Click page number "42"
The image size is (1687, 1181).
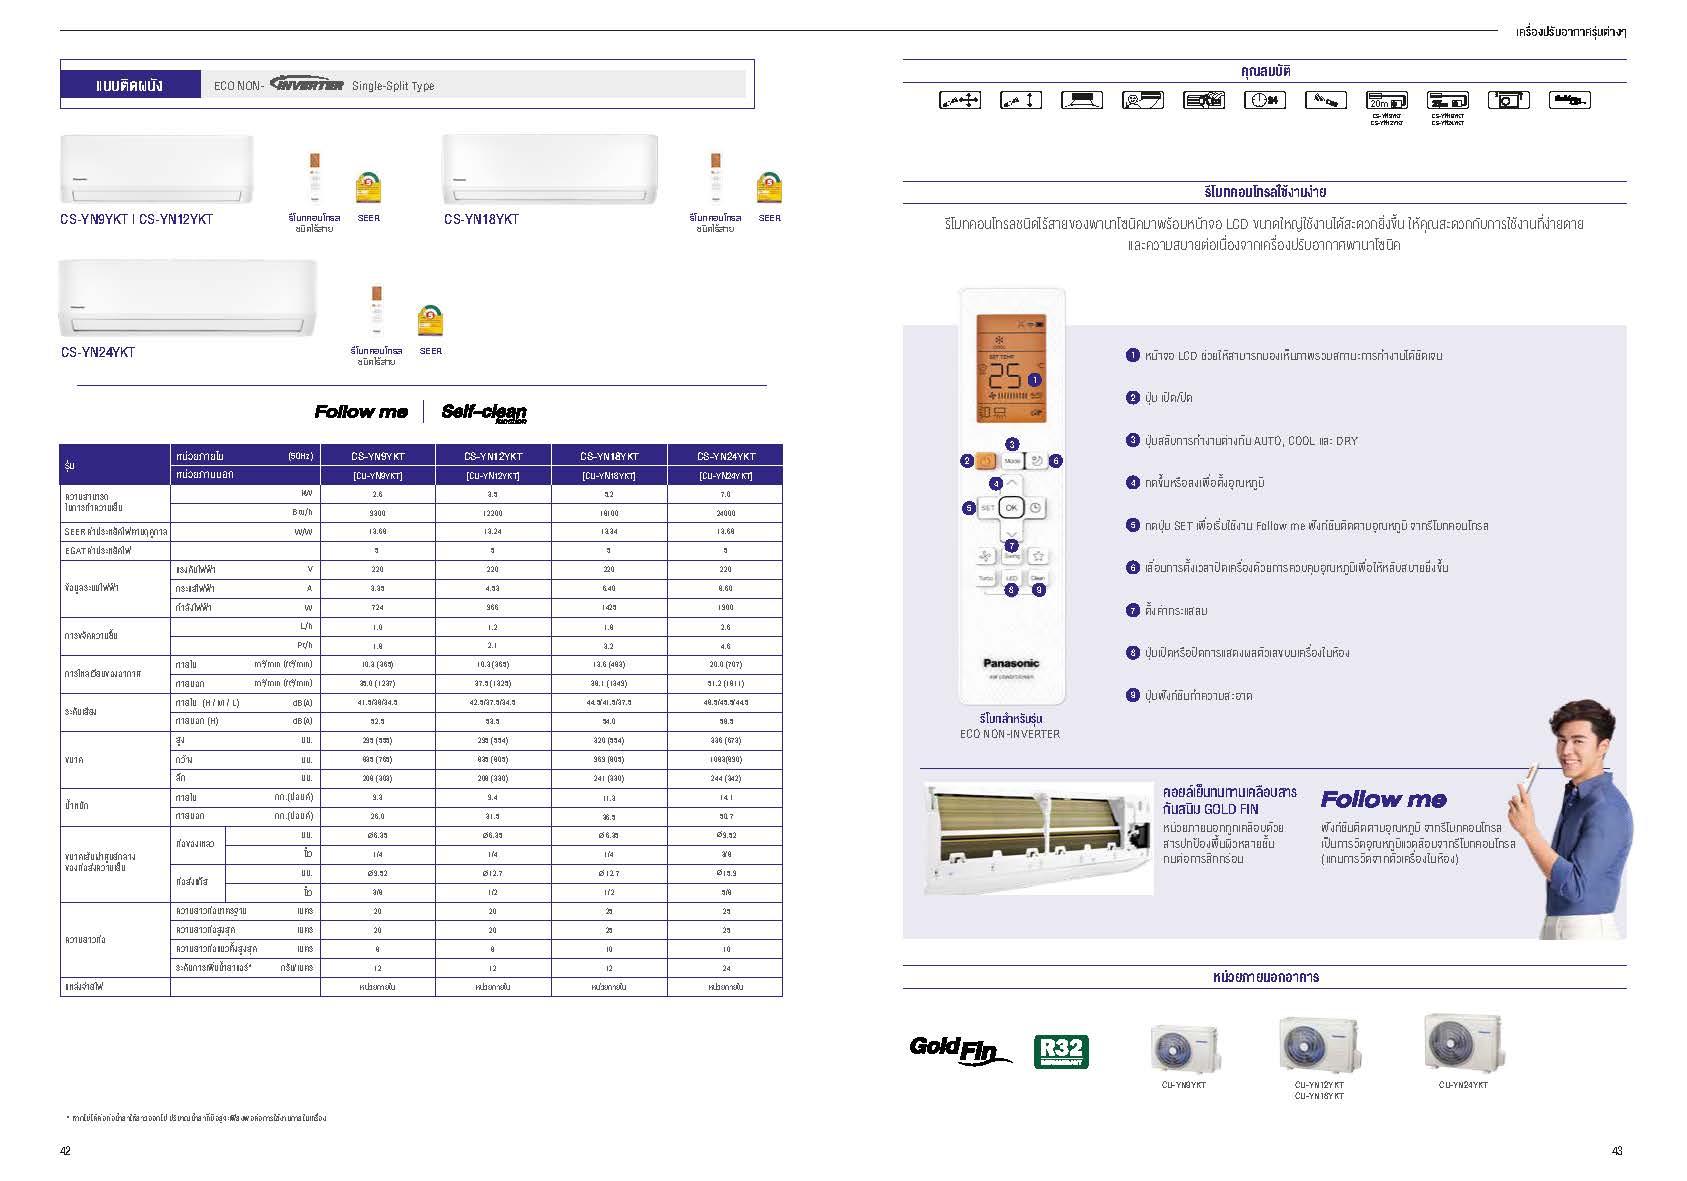66,1151
